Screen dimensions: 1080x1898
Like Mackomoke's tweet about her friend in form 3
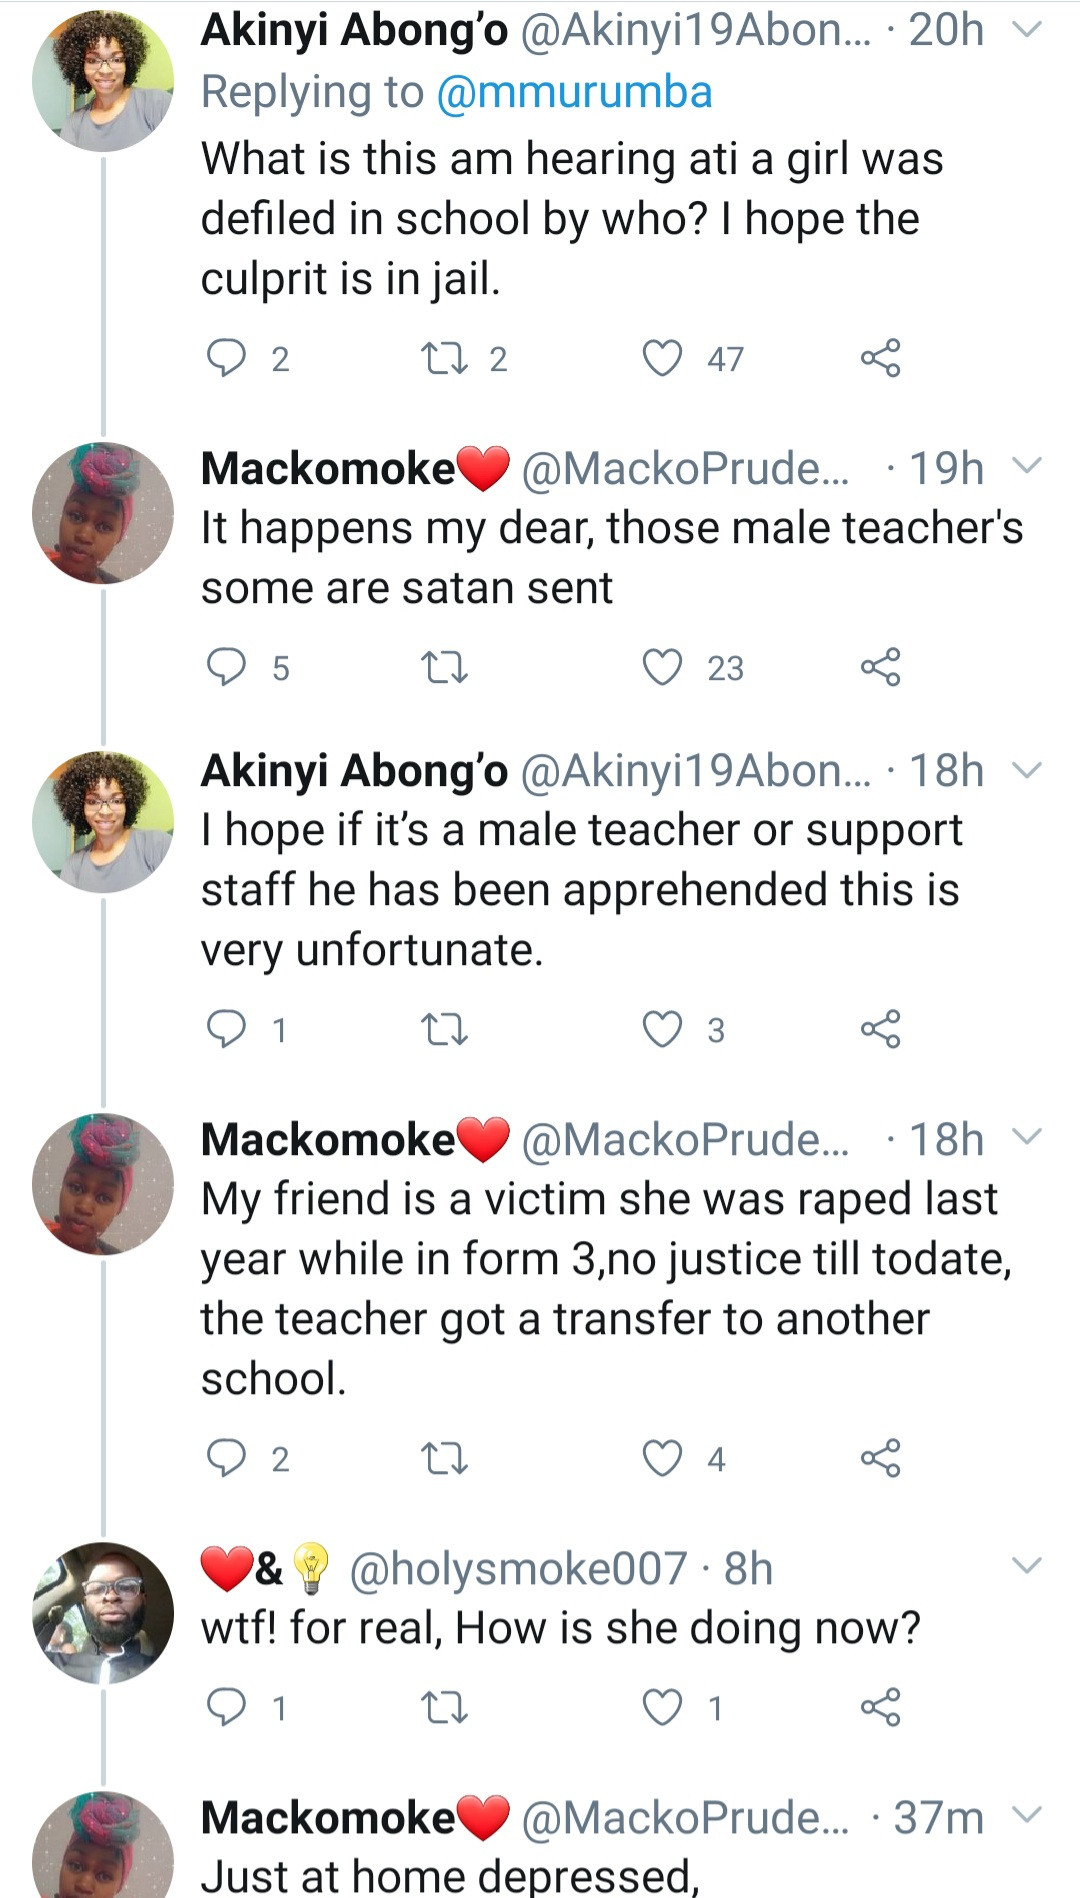[662, 1458]
